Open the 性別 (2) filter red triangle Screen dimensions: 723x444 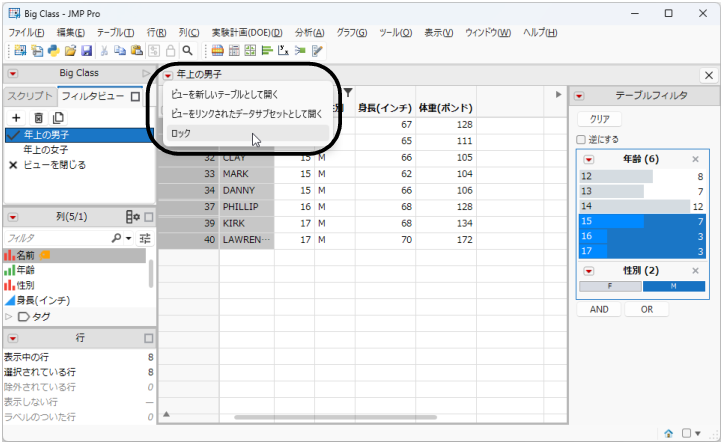(589, 271)
